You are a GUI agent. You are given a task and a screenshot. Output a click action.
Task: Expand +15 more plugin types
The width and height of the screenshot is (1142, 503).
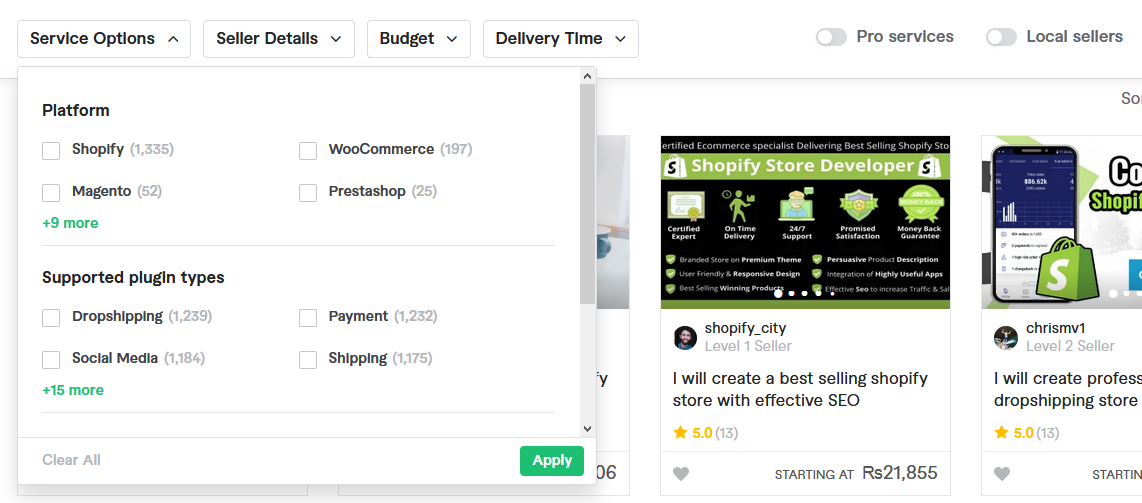point(73,390)
